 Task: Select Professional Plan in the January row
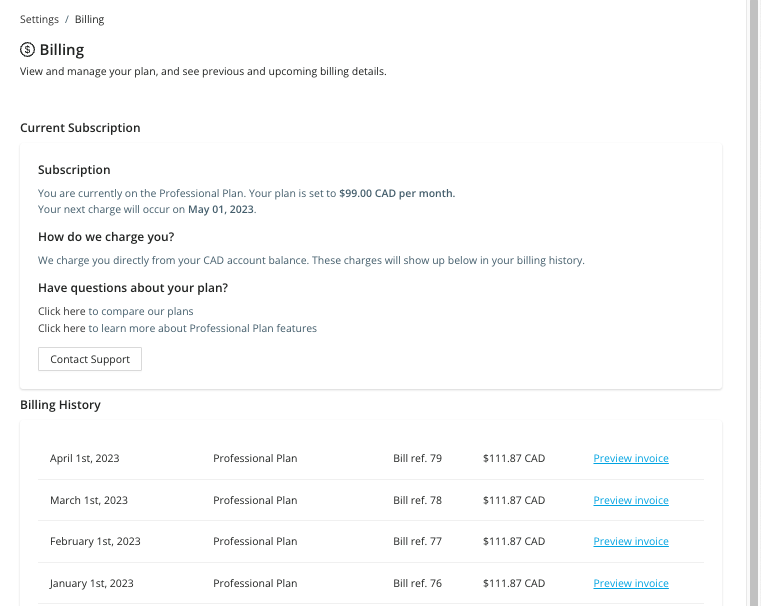255,583
